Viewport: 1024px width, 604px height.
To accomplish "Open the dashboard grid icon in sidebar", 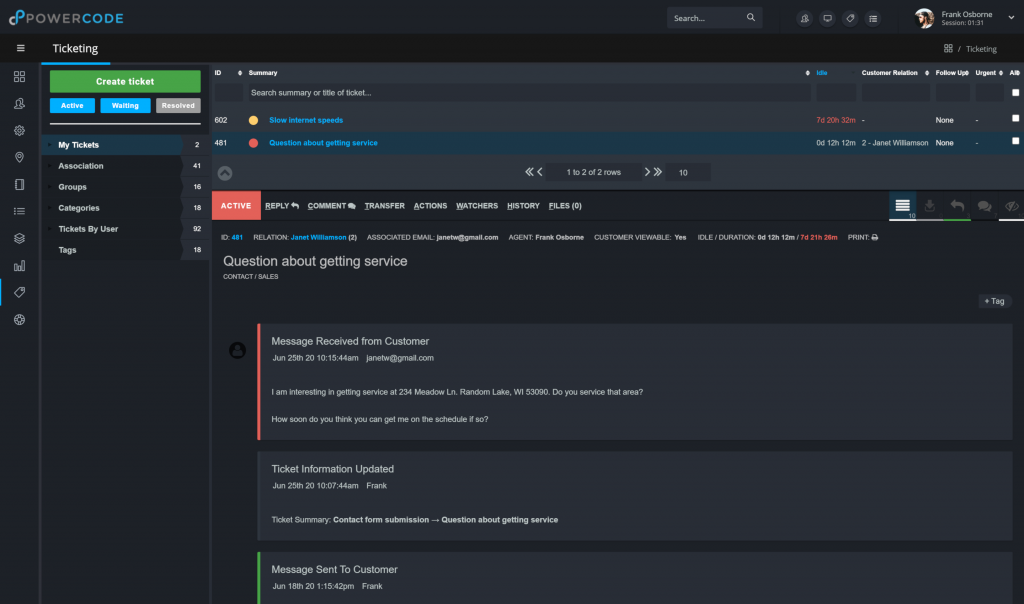I will pyautogui.click(x=19, y=76).
